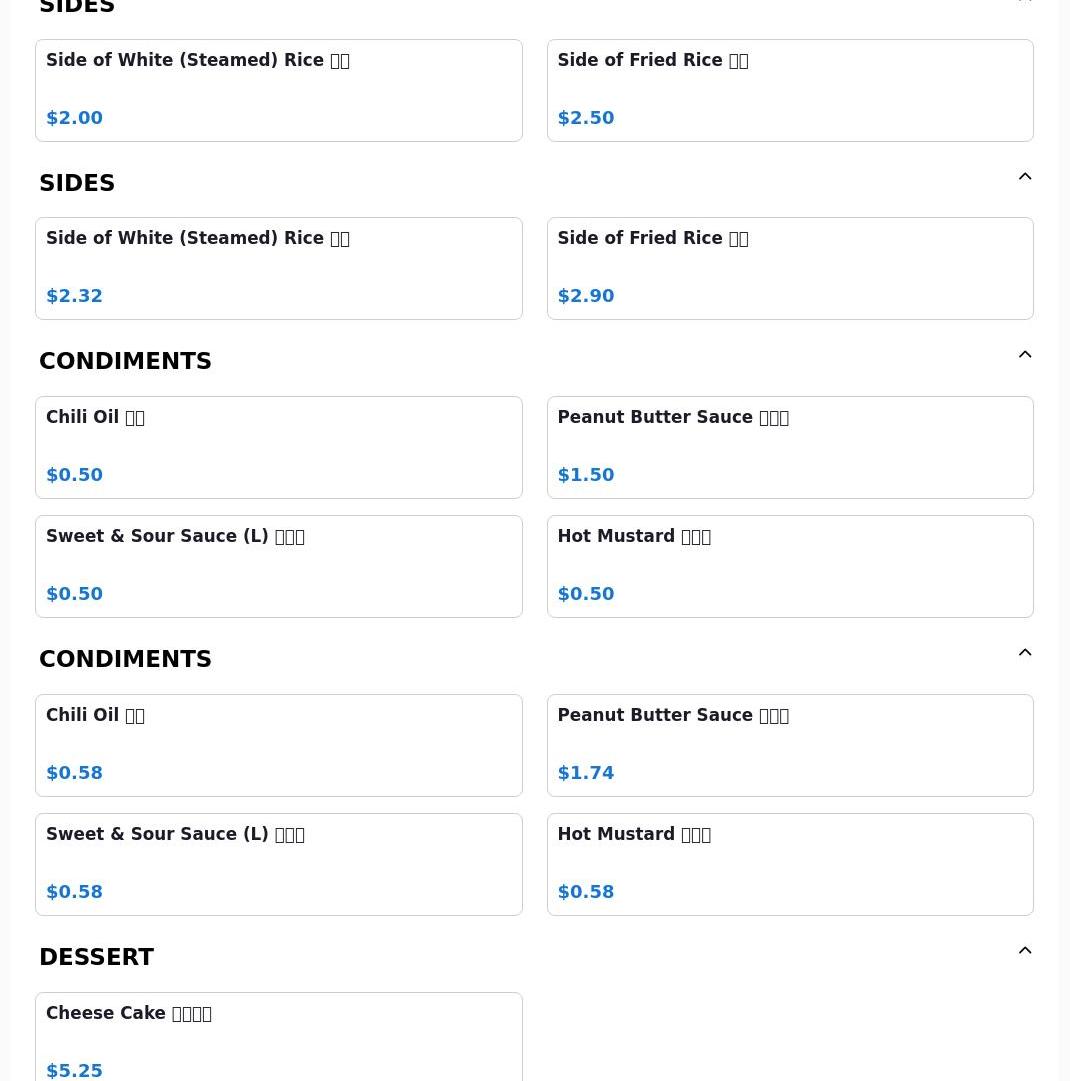The width and height of the screenshot is (1070, 1081).
Task: Collapse the DESSERT section chevron
Action: [x=1025, y=952]
